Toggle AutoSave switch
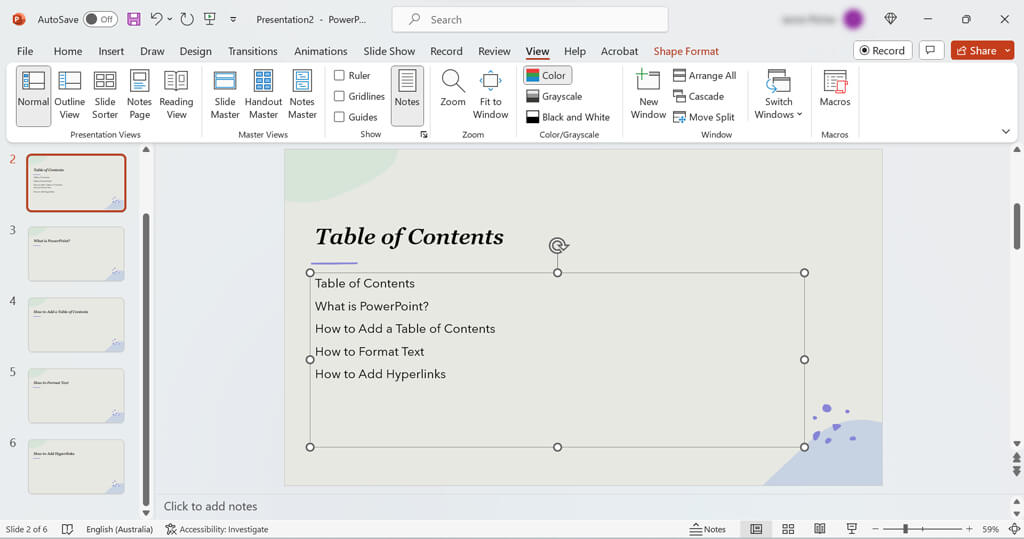Viewport: 1024px width, 539px height. [x=100, y=19]
